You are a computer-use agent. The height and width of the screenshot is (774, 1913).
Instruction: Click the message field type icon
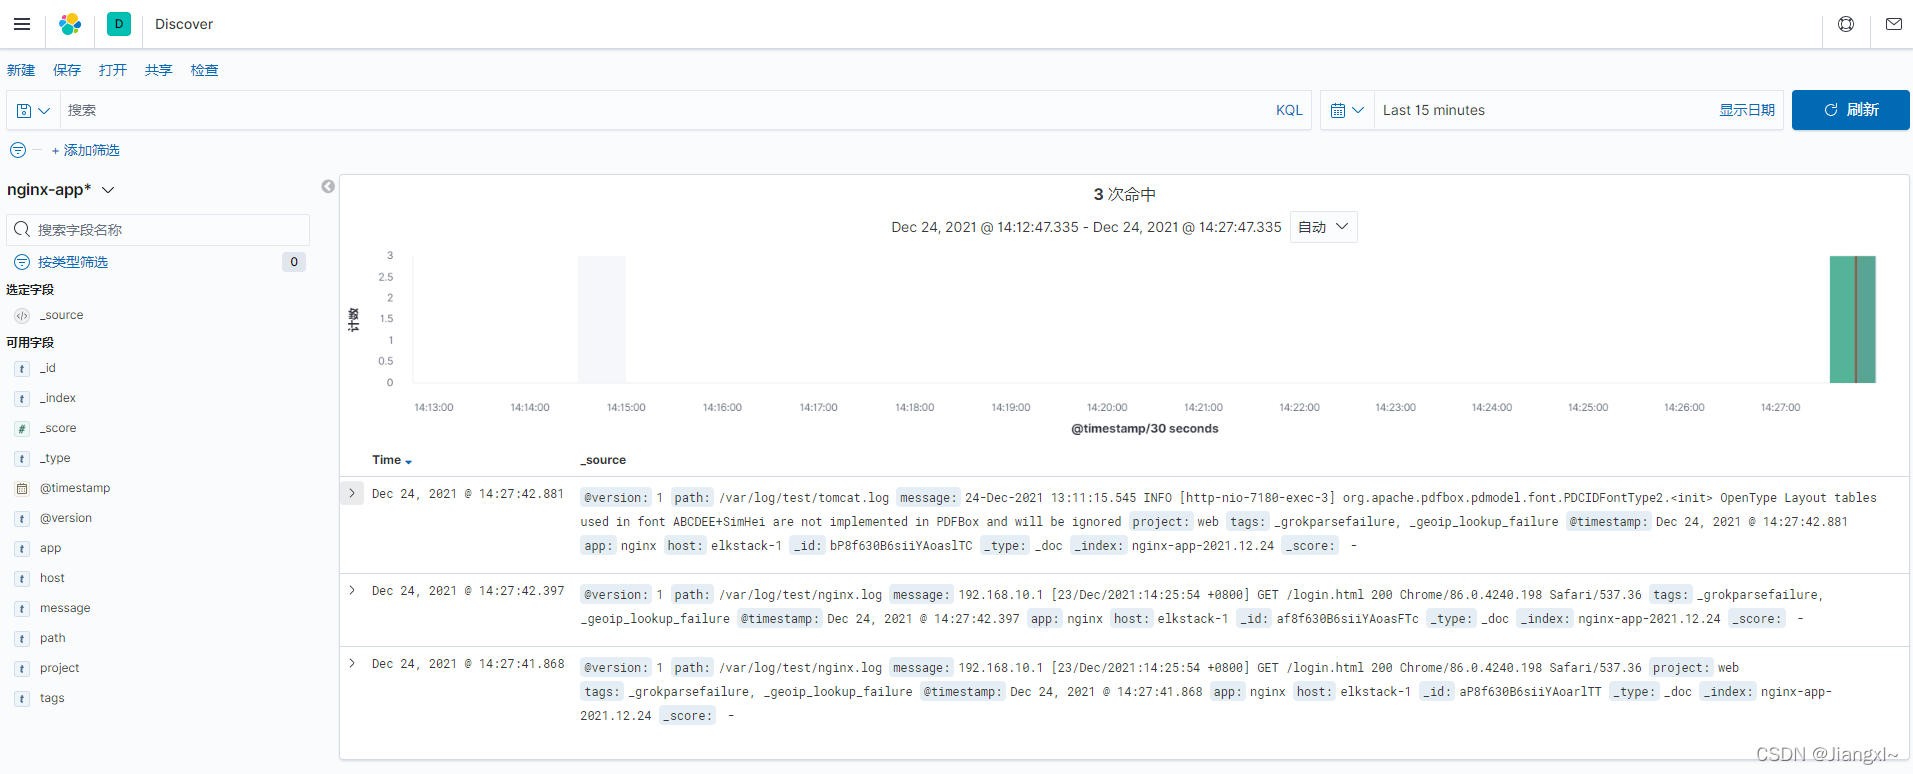click(x=22, y=609)
